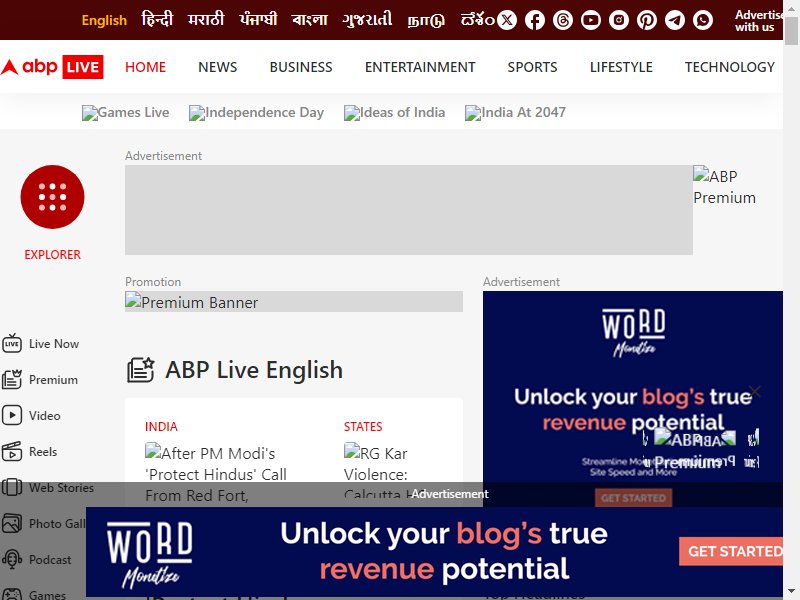The width and height of the screenshot is (800, 600).
Task: Click the ABP Live English newspaper icon
Action: (x=141, y=370)
